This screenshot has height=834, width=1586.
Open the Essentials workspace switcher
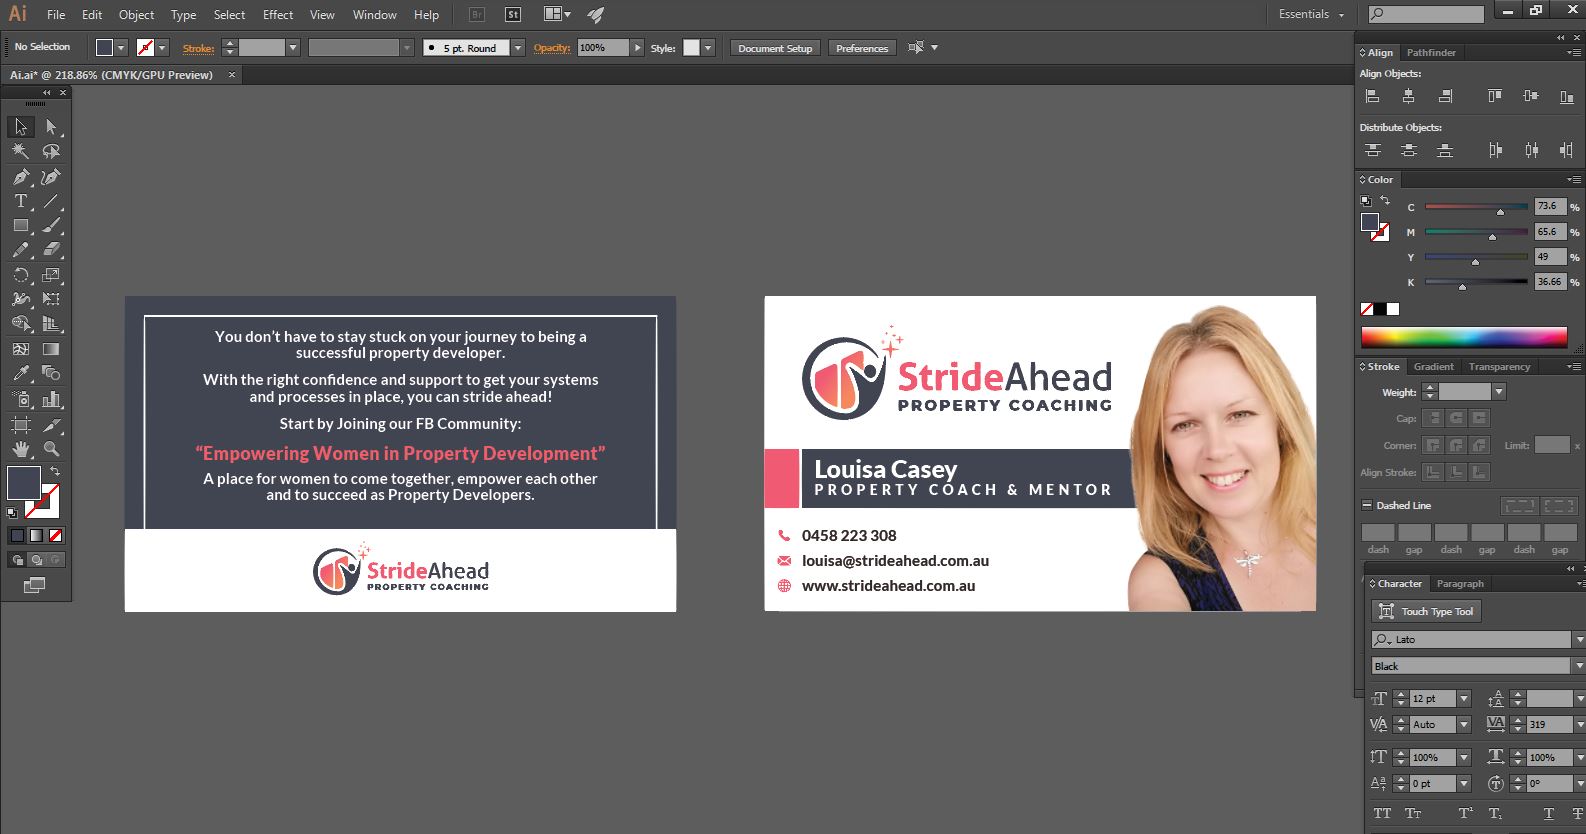coord(1311,14)
